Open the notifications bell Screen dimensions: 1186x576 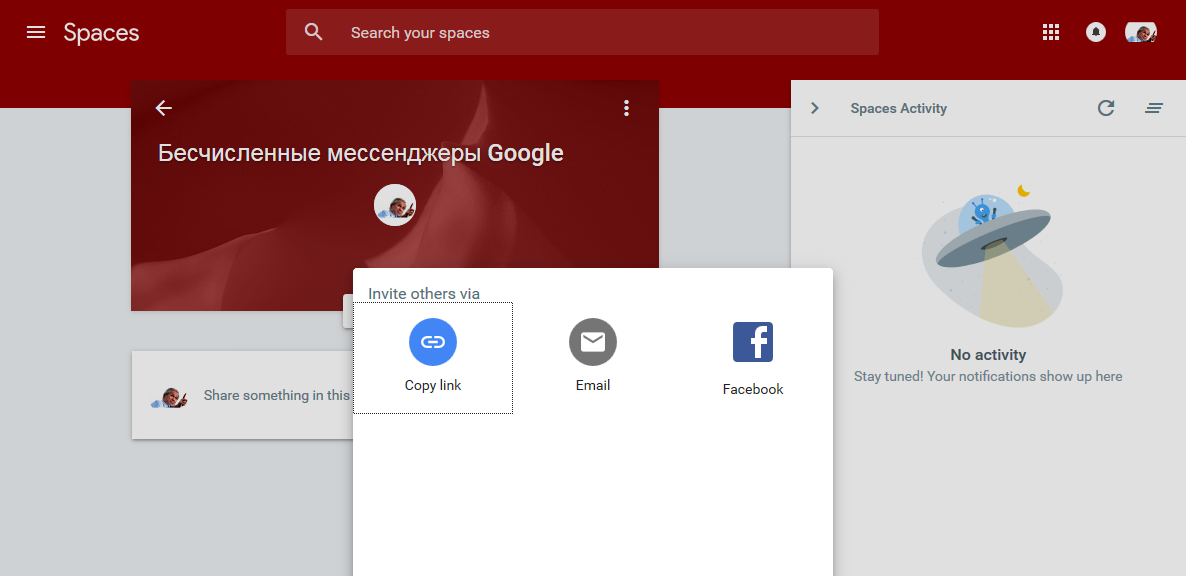(1095, 31)
